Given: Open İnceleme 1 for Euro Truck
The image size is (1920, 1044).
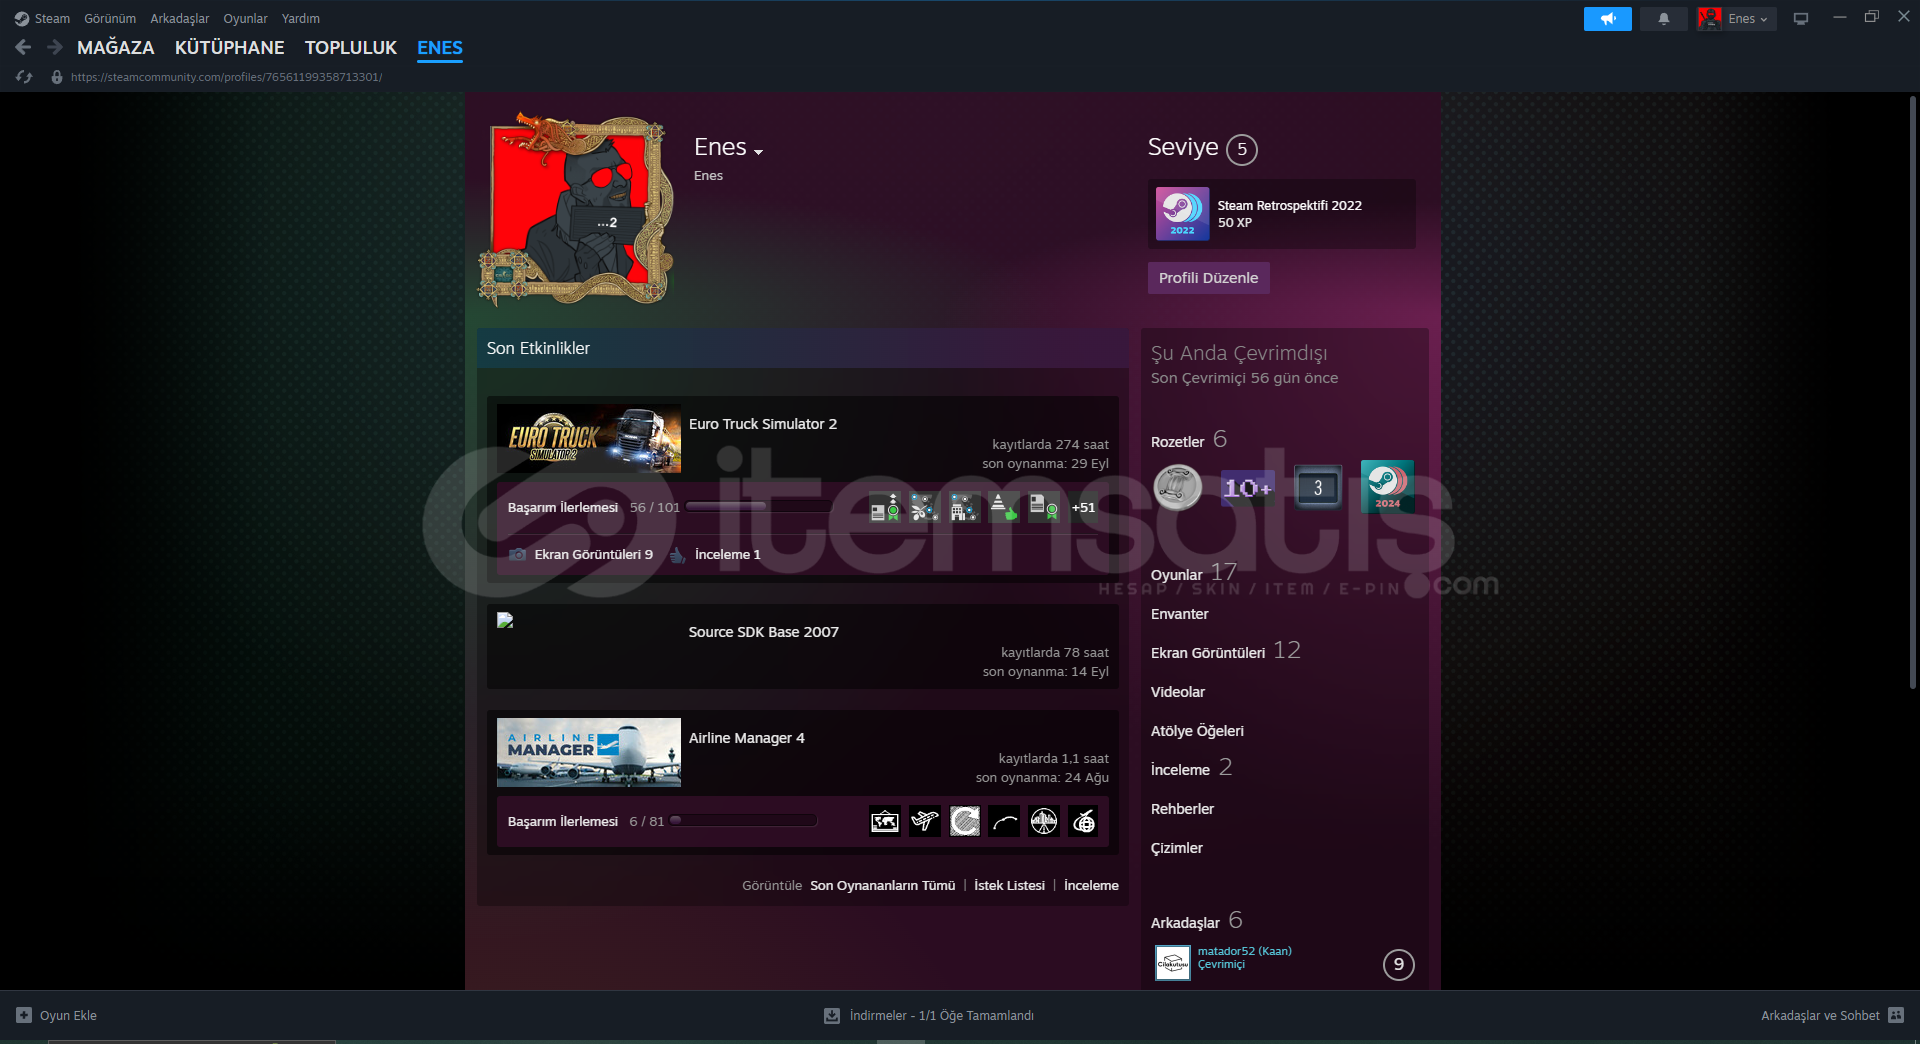Looking at the screenshot, I should 728,554.
